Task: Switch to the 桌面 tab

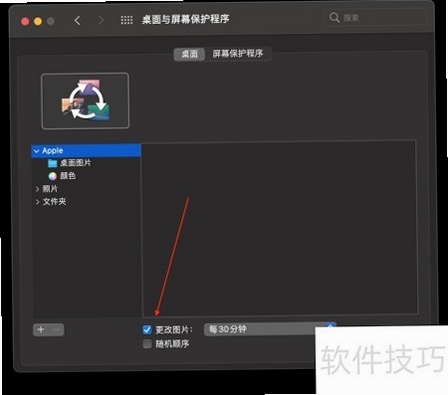Action: (189, 54)
